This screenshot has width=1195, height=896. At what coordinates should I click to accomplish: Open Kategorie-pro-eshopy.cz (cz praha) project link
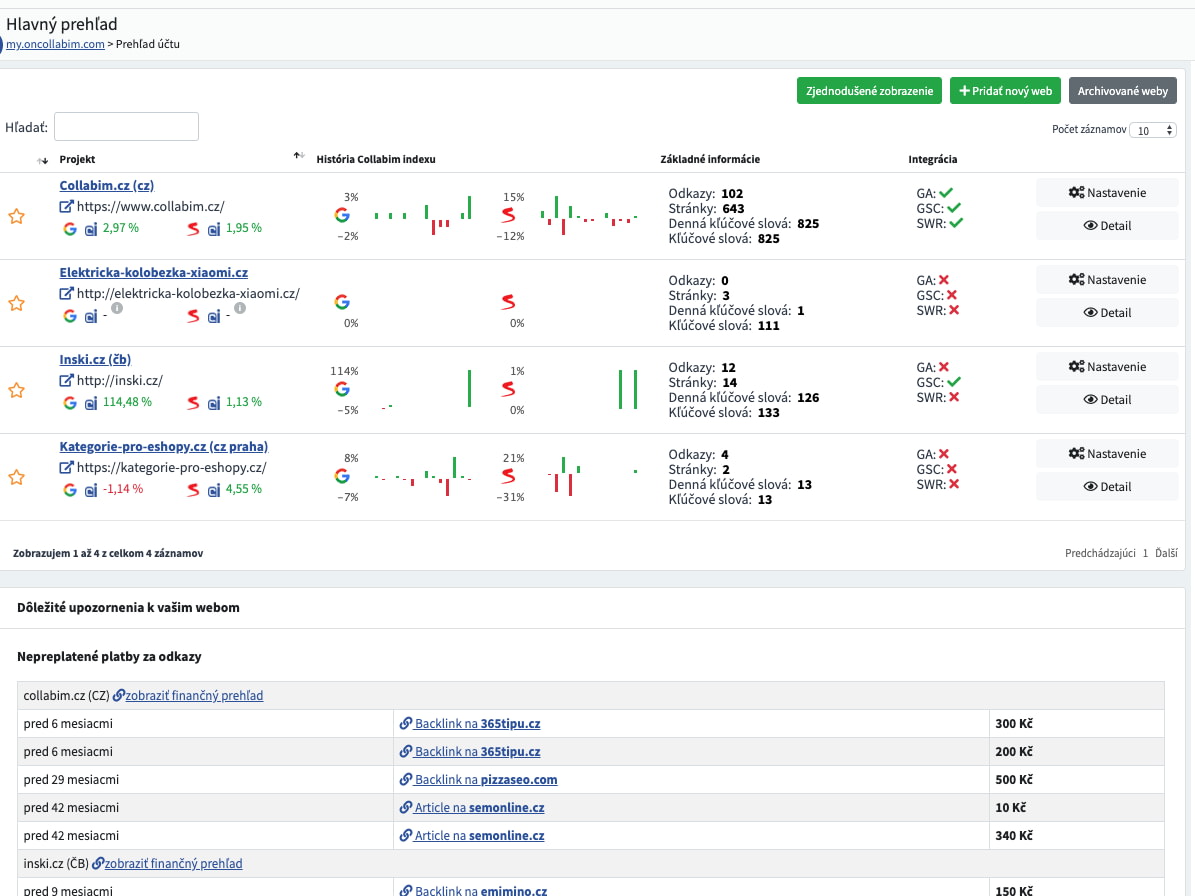click(164, 446)
